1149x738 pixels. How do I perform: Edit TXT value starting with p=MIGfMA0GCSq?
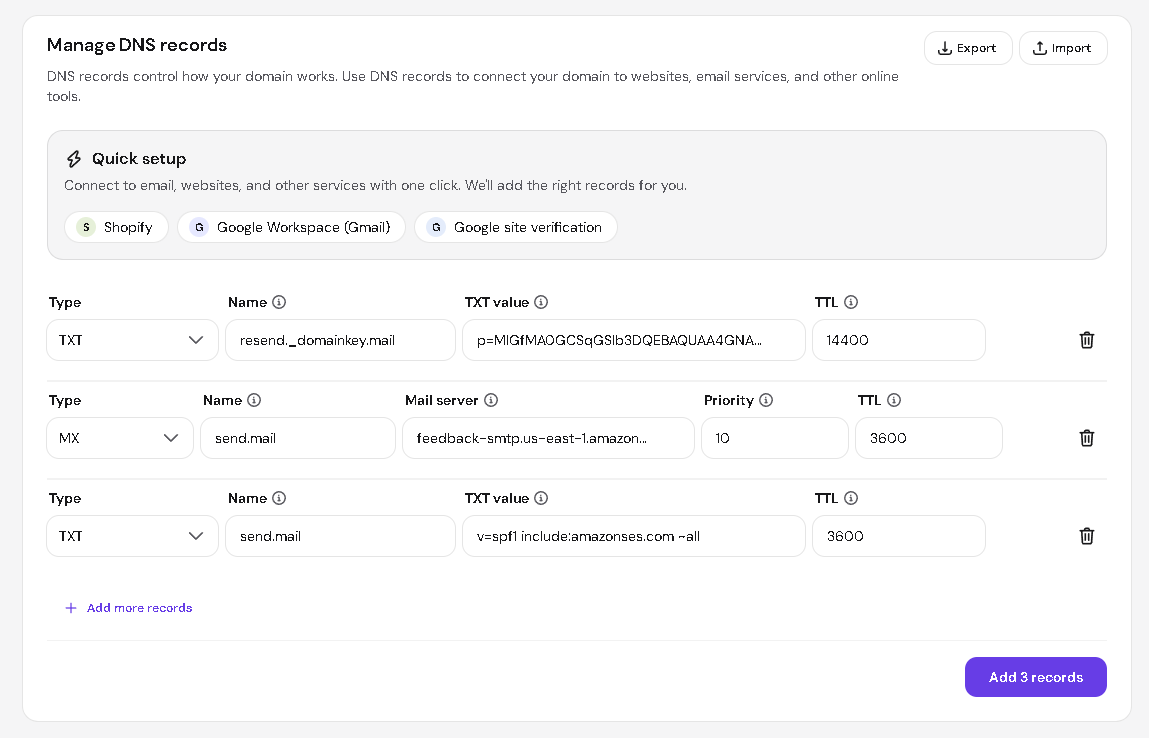coord(634,340)
